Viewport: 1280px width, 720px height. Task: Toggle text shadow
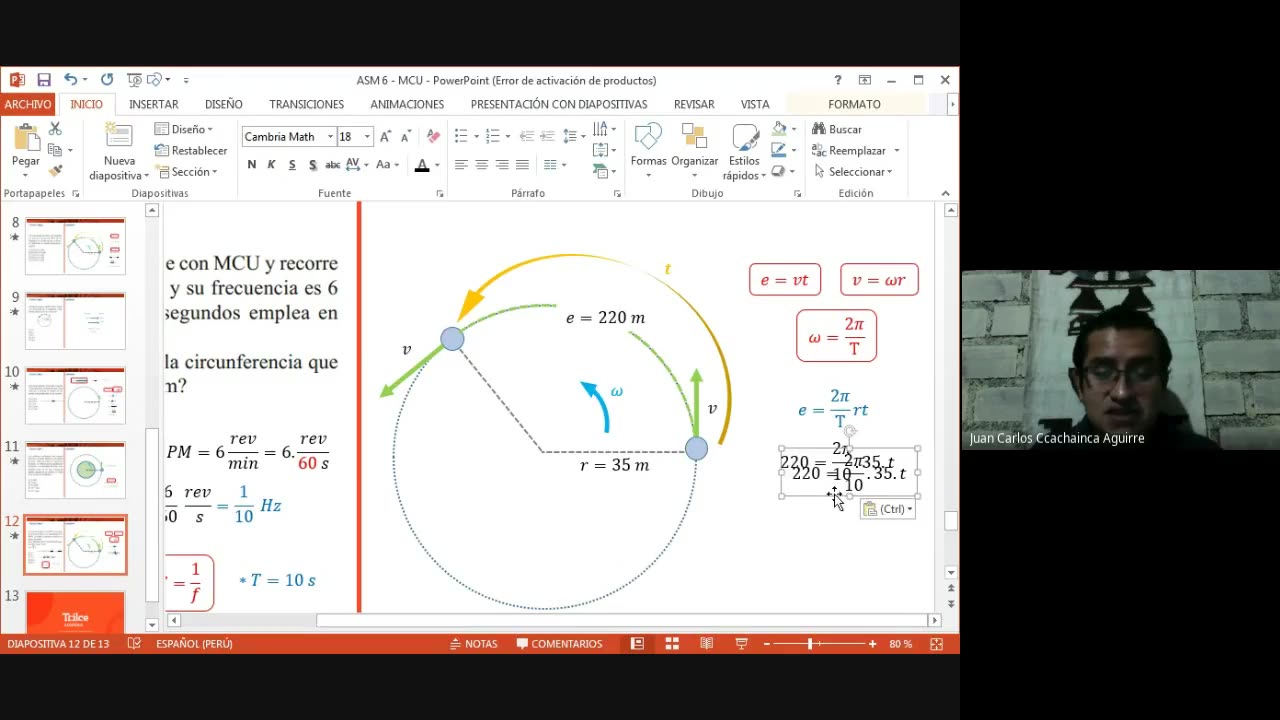313,165
